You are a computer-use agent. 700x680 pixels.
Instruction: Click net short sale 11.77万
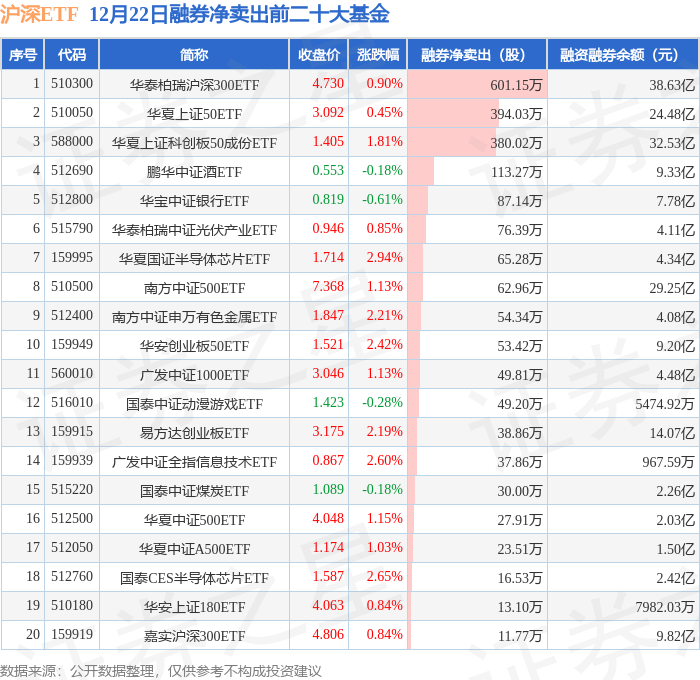520,636
